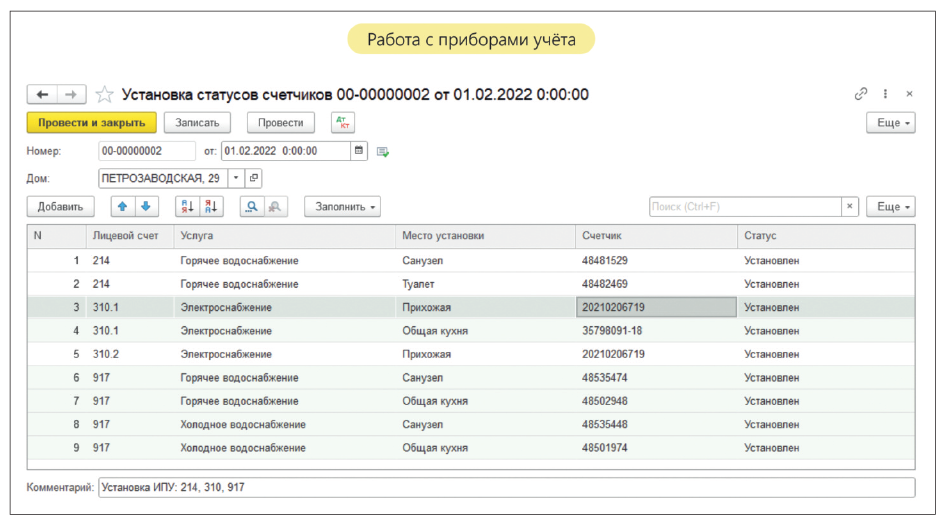Viewport: 951px width, 524px height.
Task: Click Установлен status in row 9
Action: click(771, 448)
